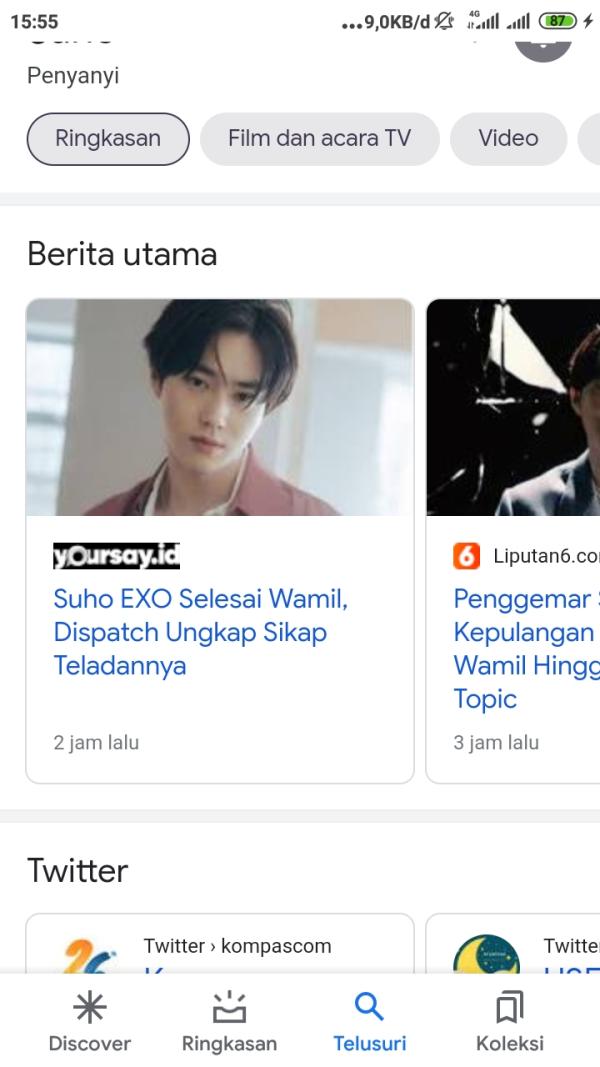Tap the Liputan6 orange logo icon

coord(467,556)
